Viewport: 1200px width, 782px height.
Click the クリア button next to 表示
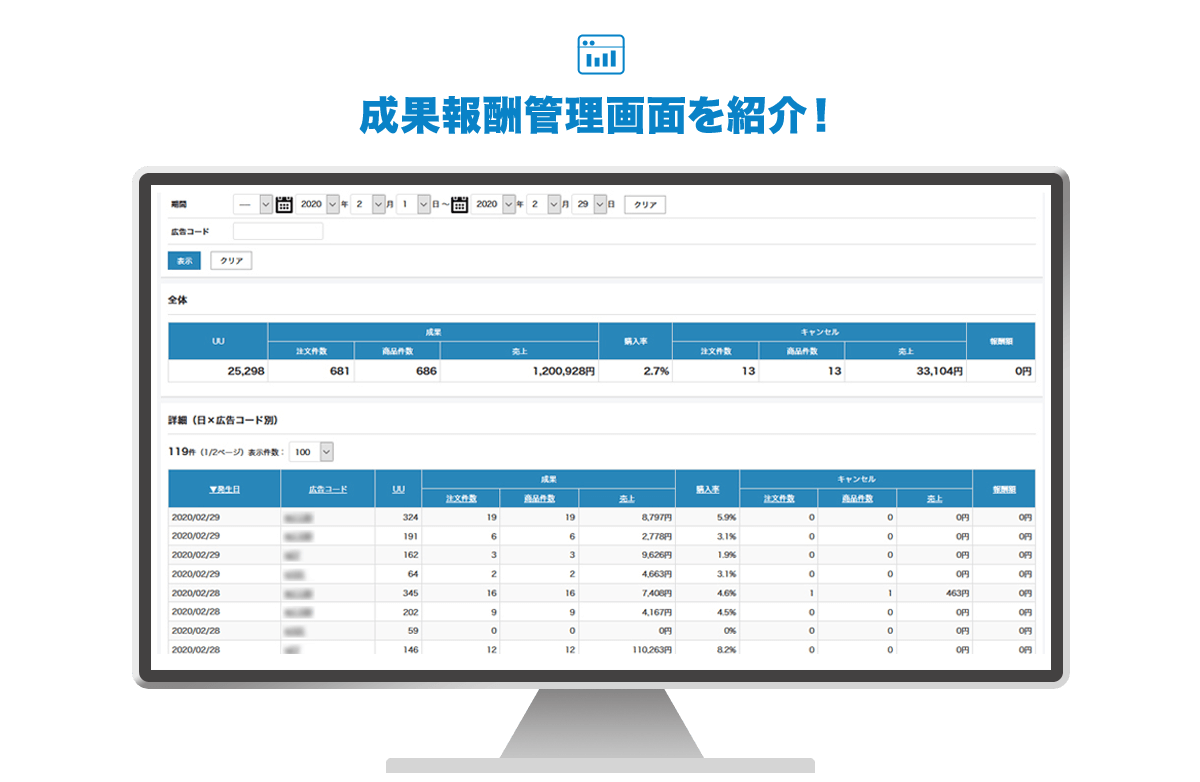point(231,260)
